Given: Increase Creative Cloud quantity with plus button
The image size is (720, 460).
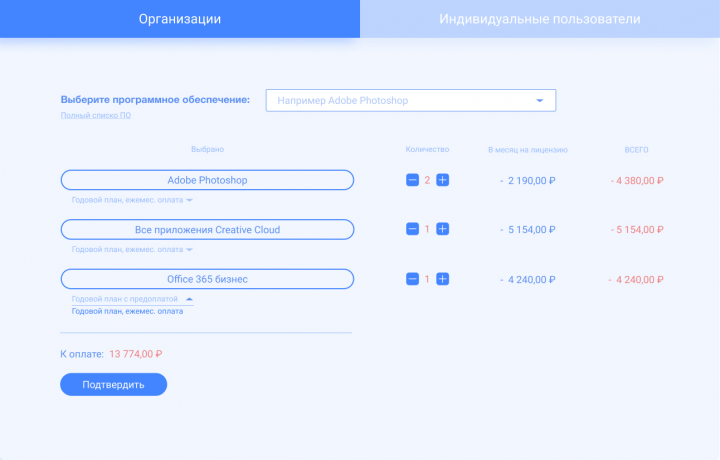Looking at the screenshot, I should tap(443, 229).
